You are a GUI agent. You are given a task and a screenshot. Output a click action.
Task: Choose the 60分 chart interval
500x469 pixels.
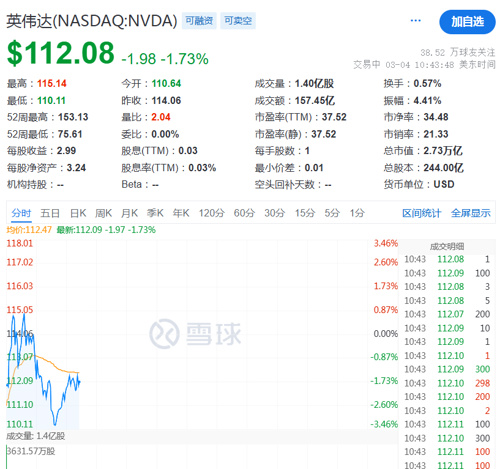(244, 213)
